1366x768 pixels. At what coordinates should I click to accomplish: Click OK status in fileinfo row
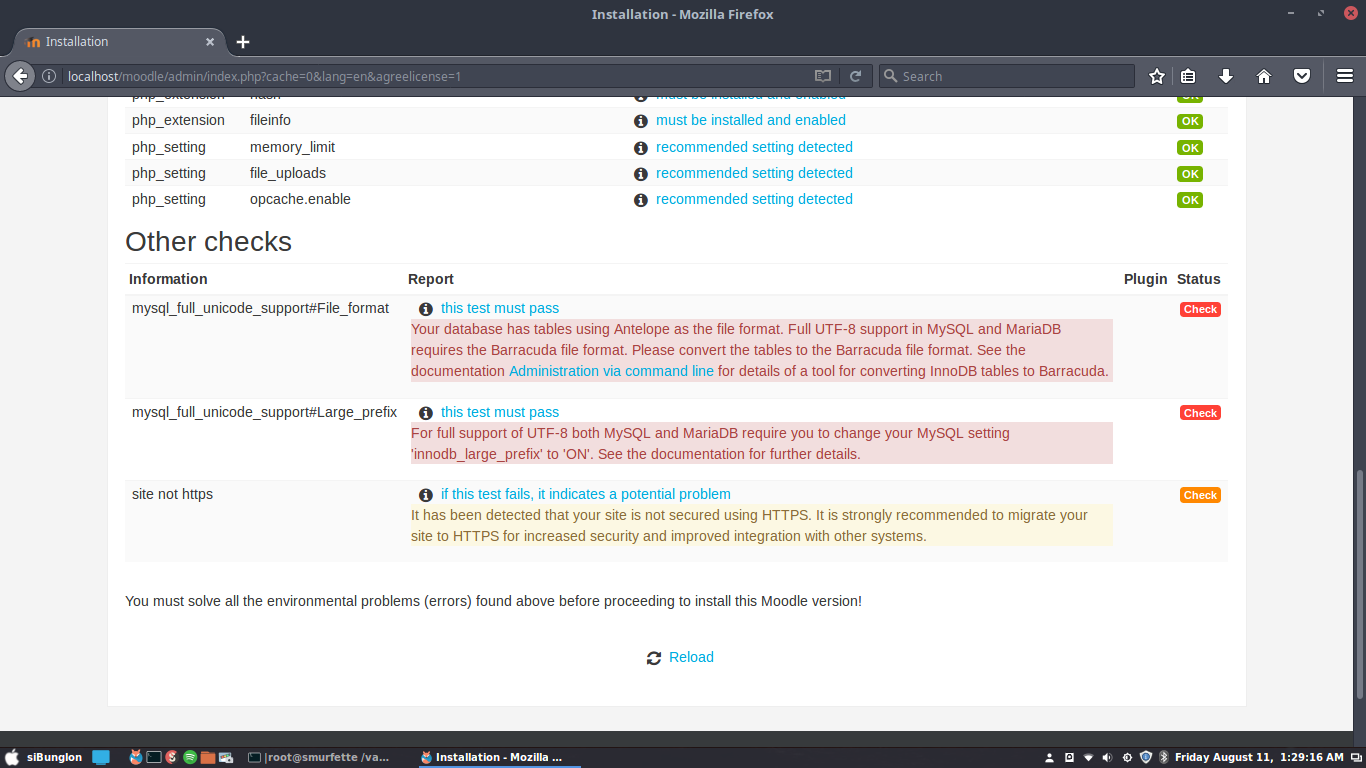(1189, 121)
